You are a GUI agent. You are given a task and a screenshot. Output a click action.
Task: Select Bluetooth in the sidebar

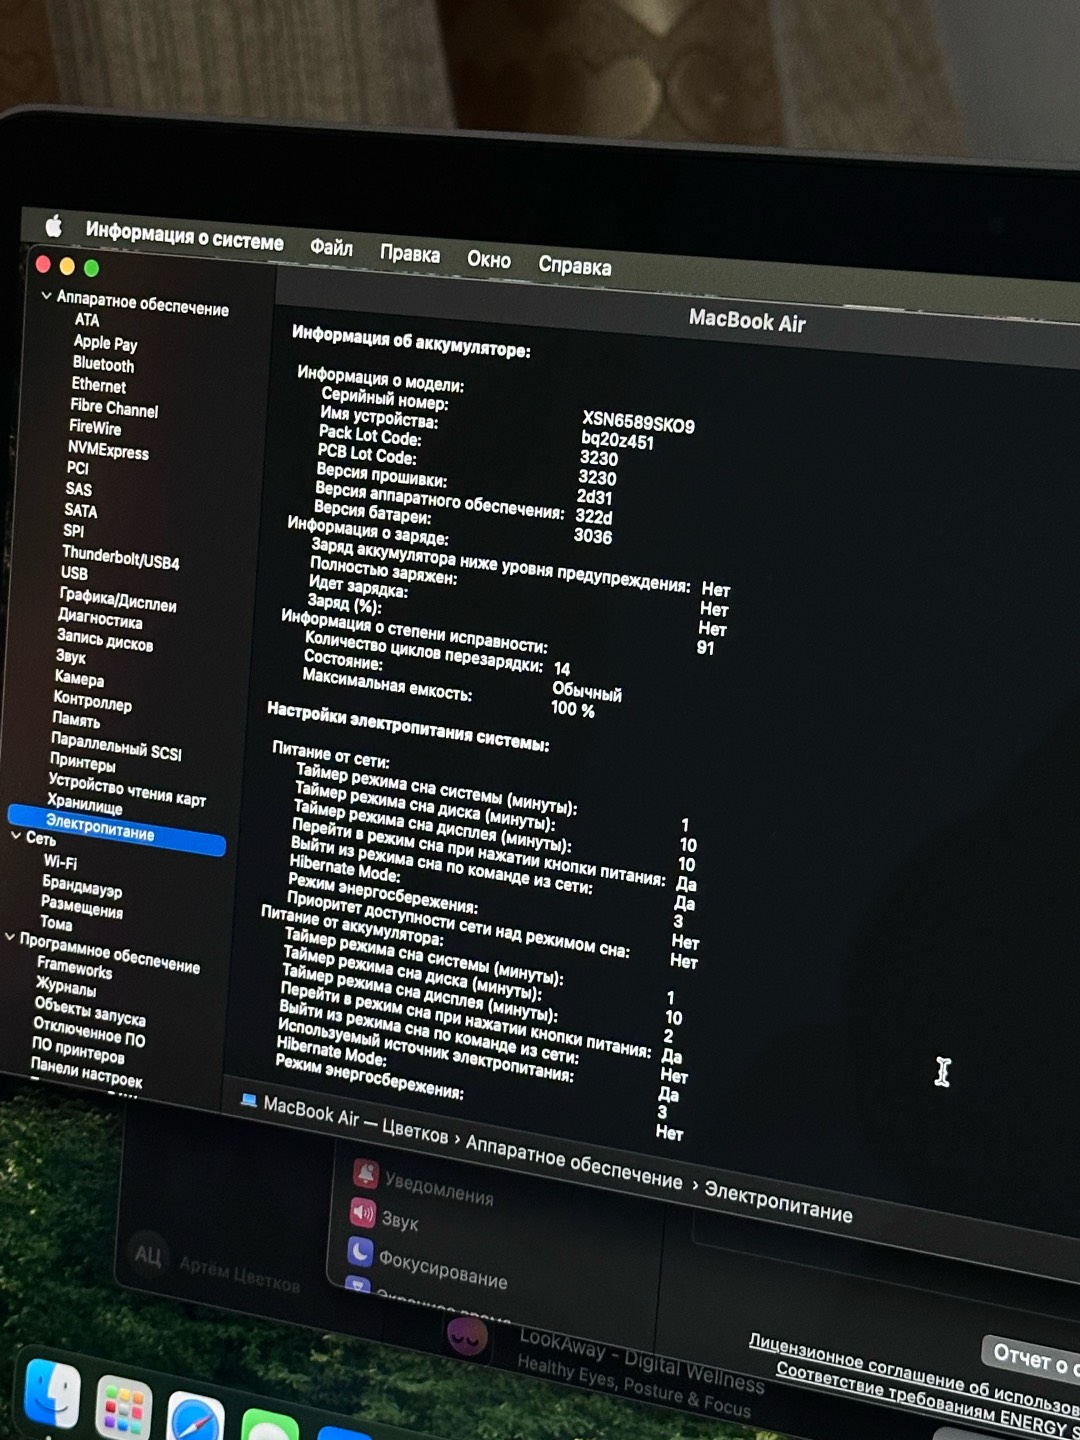(103, 364)
